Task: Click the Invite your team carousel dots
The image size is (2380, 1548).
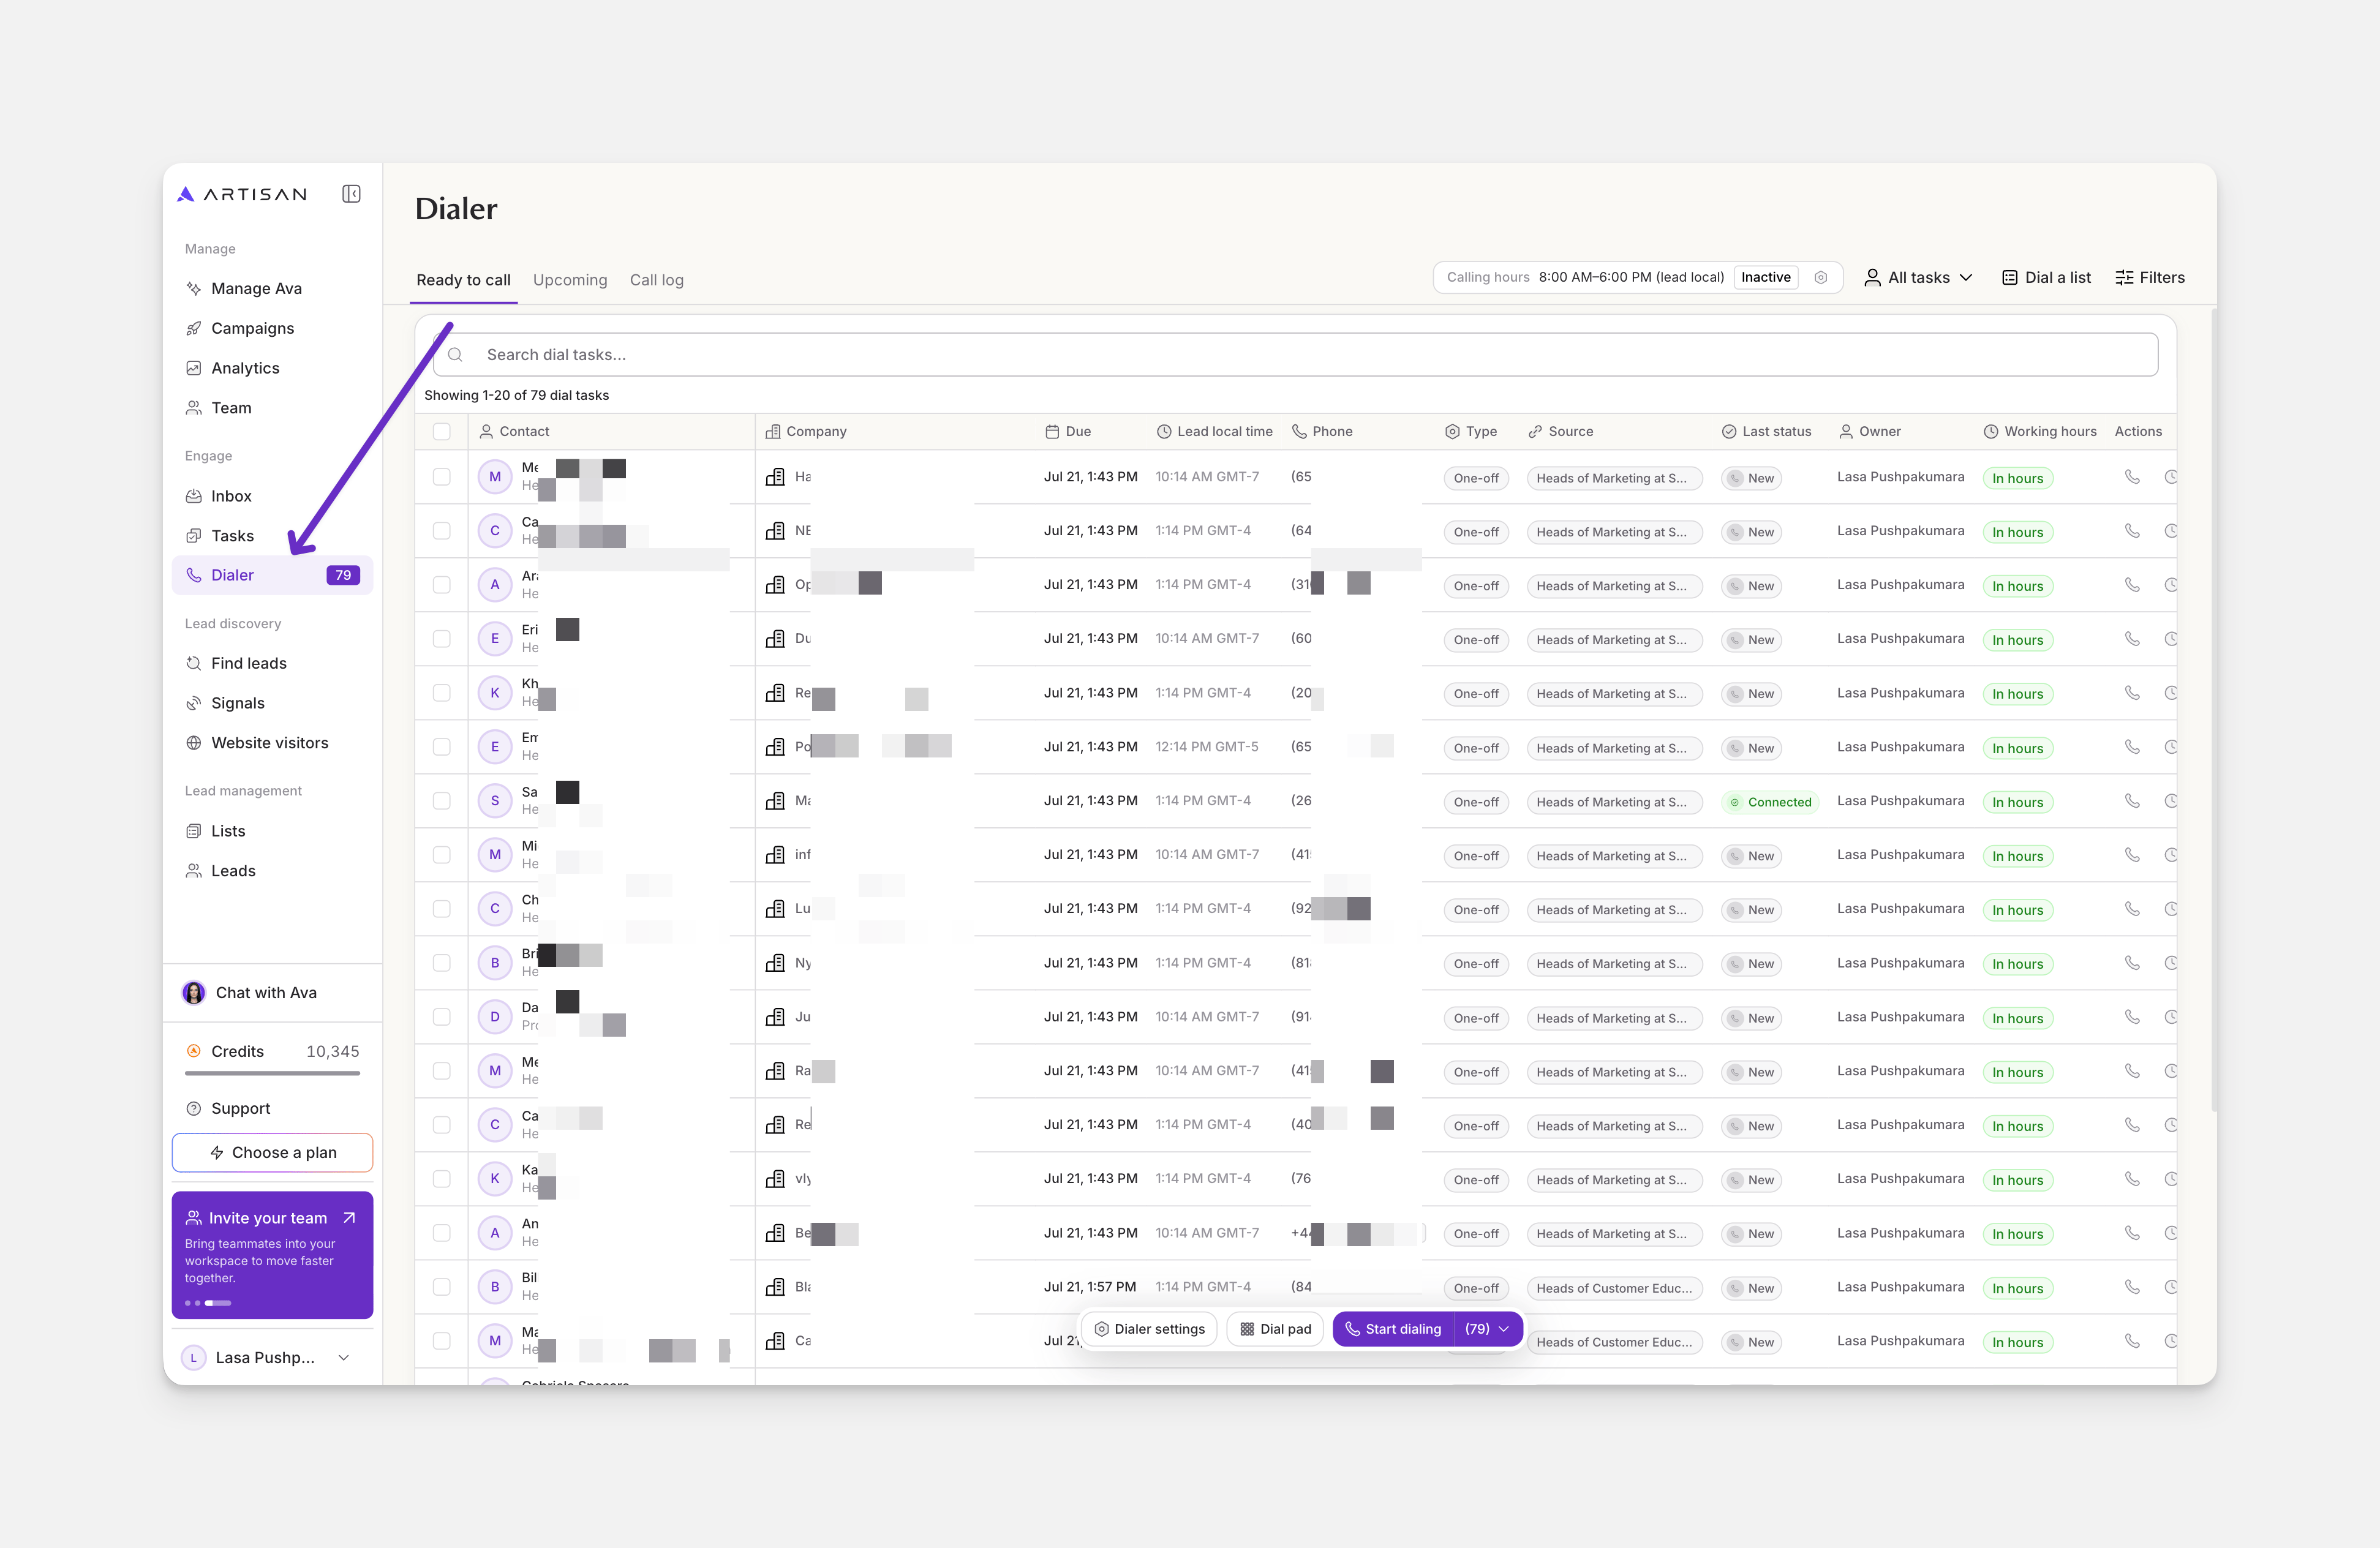Action: 208,1303
